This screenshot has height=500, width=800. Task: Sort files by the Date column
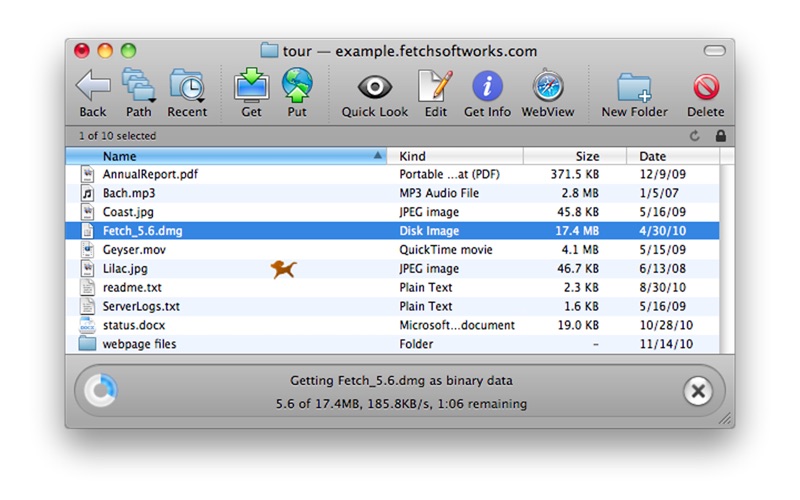pyautogui.click(x=673, y=156)
